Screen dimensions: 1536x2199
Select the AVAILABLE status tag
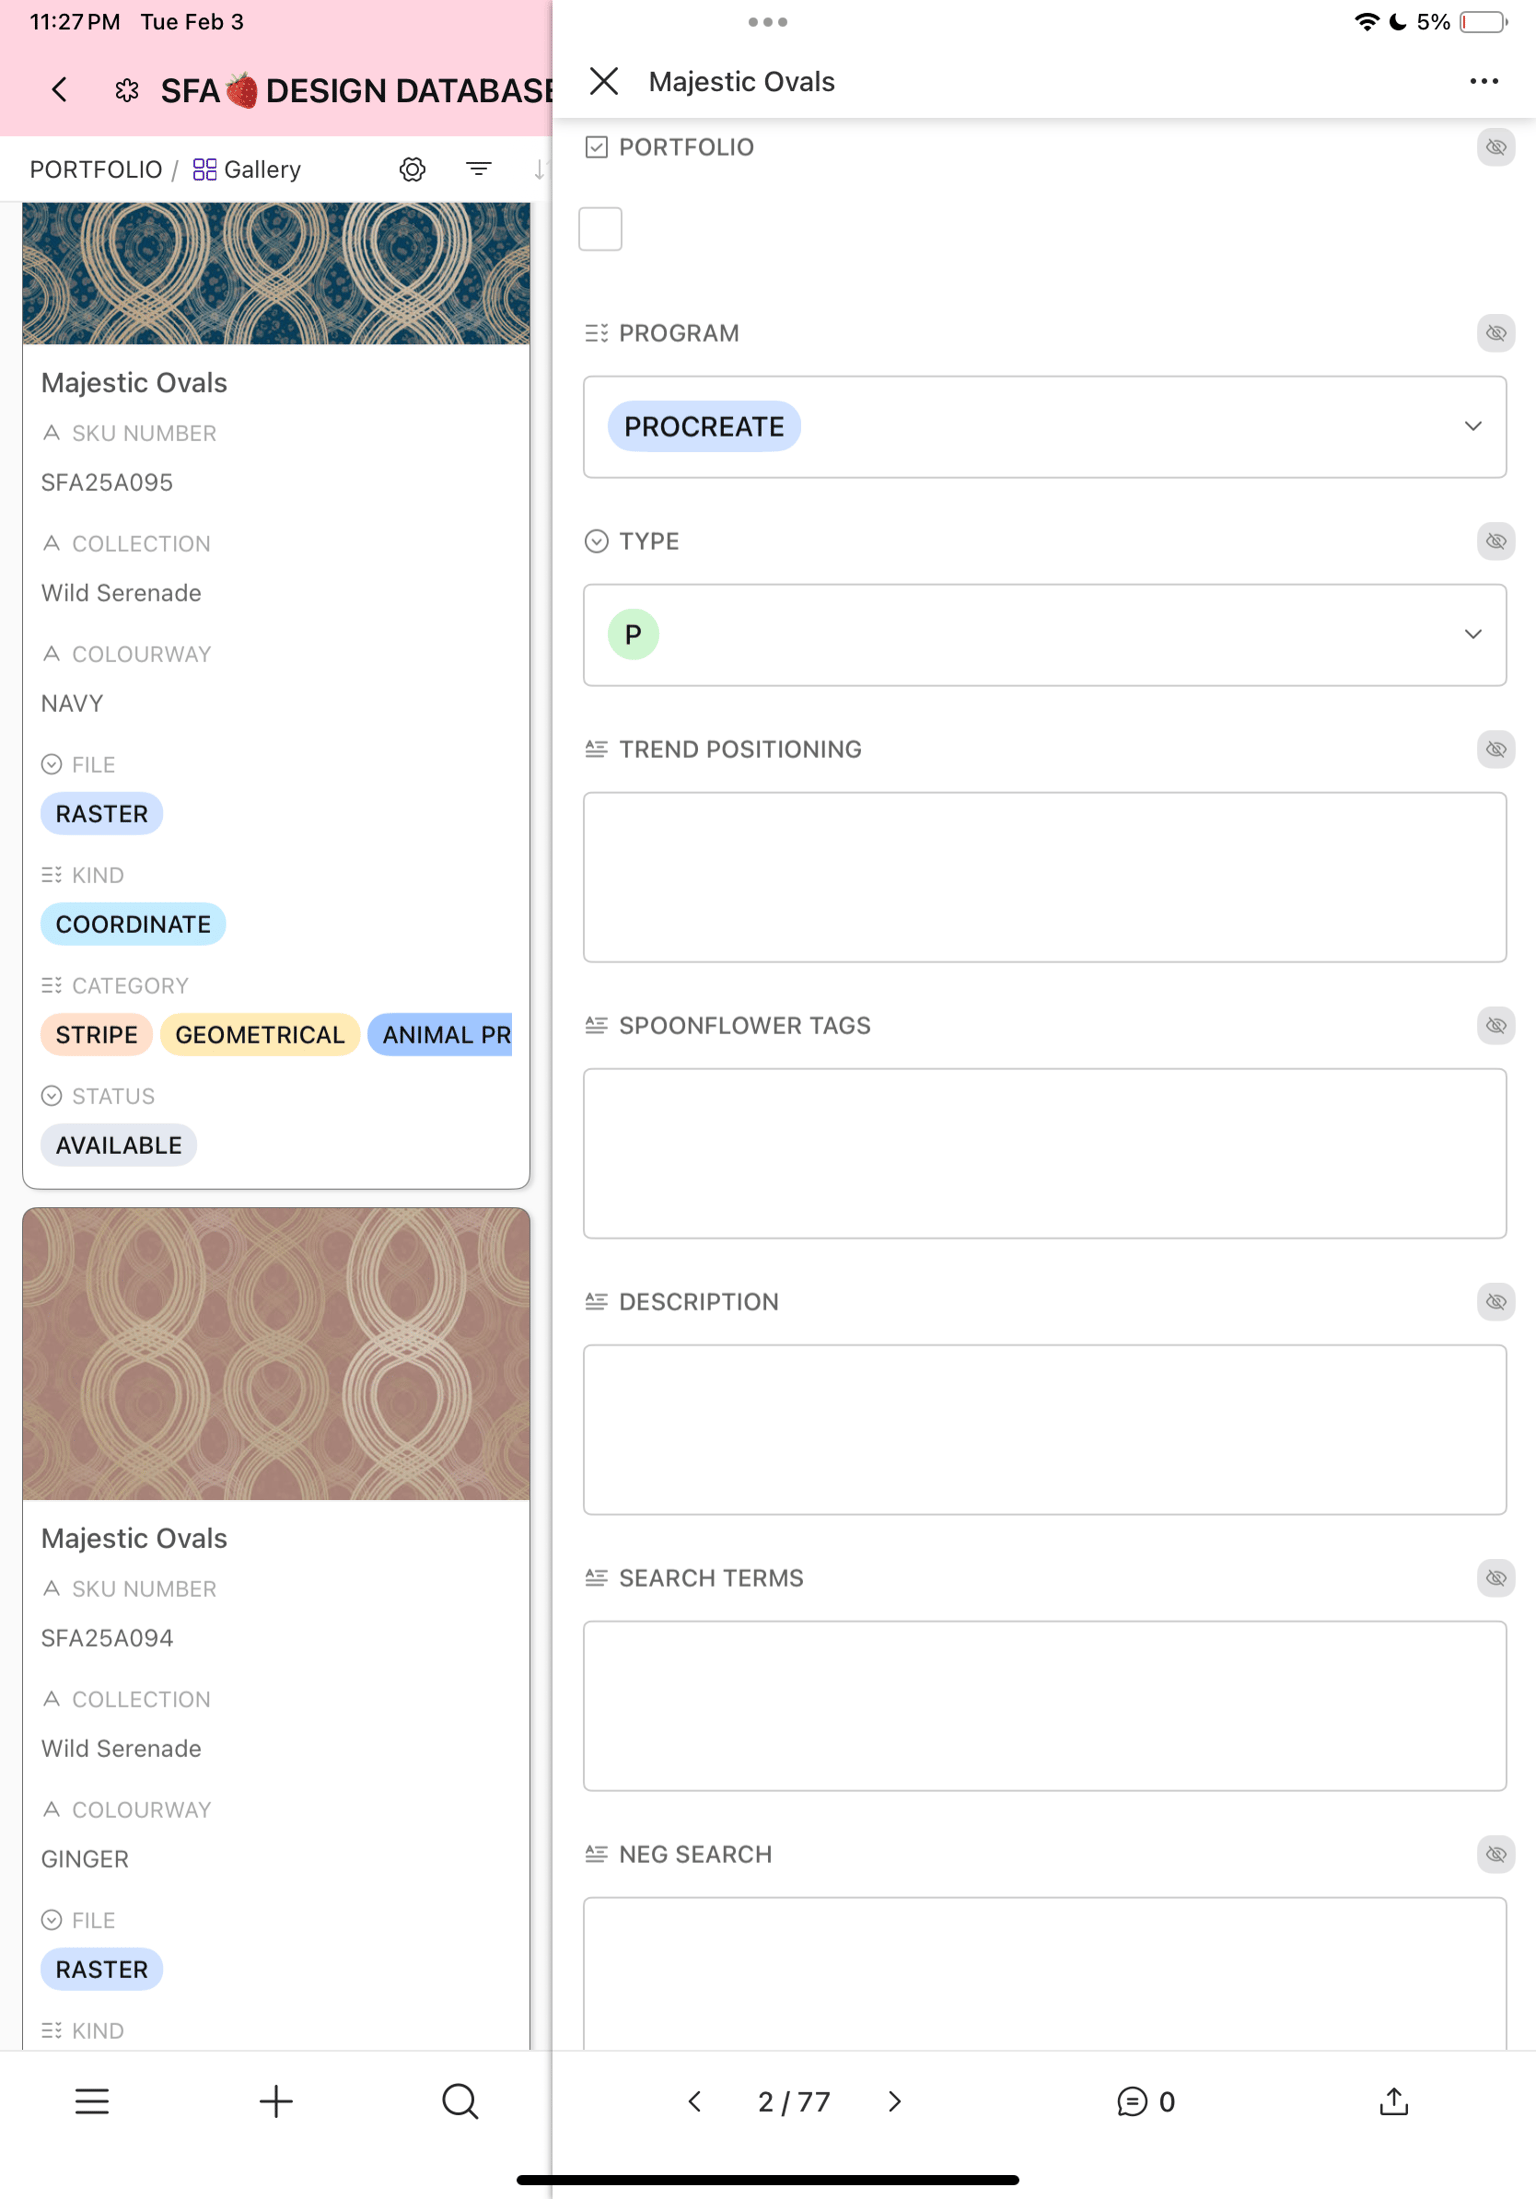point(119,1145)
